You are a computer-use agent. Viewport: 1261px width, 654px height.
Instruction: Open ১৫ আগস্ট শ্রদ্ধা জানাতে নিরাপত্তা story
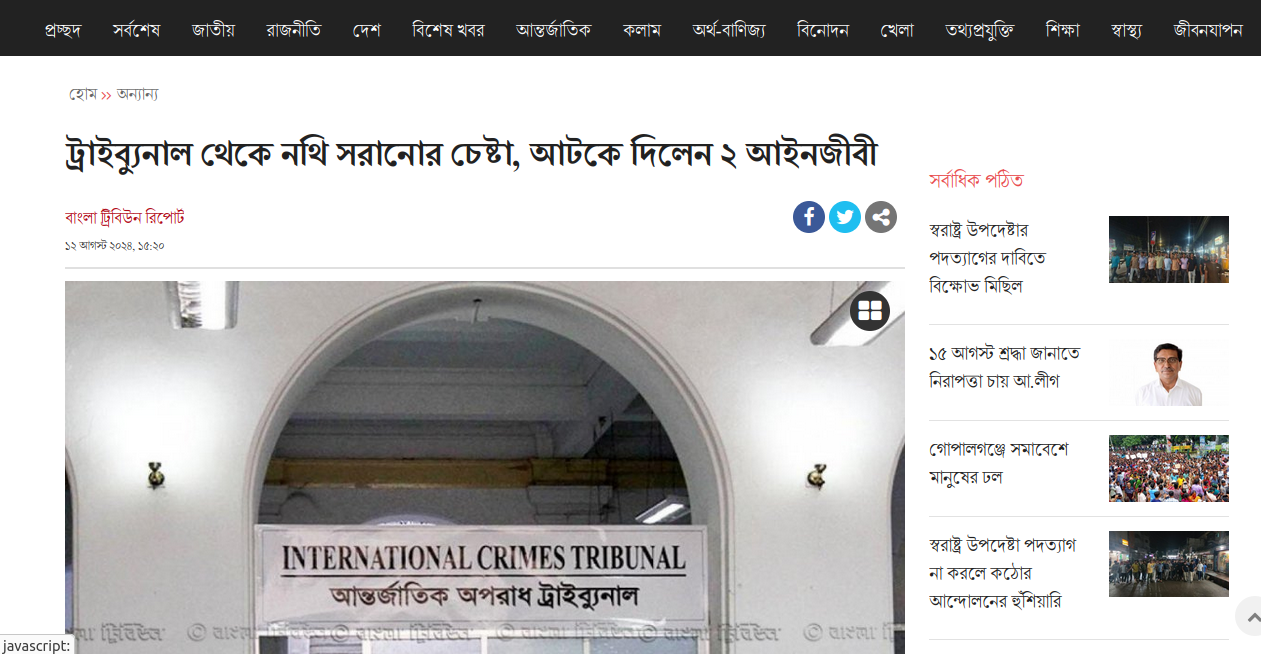click(1004, 367)
